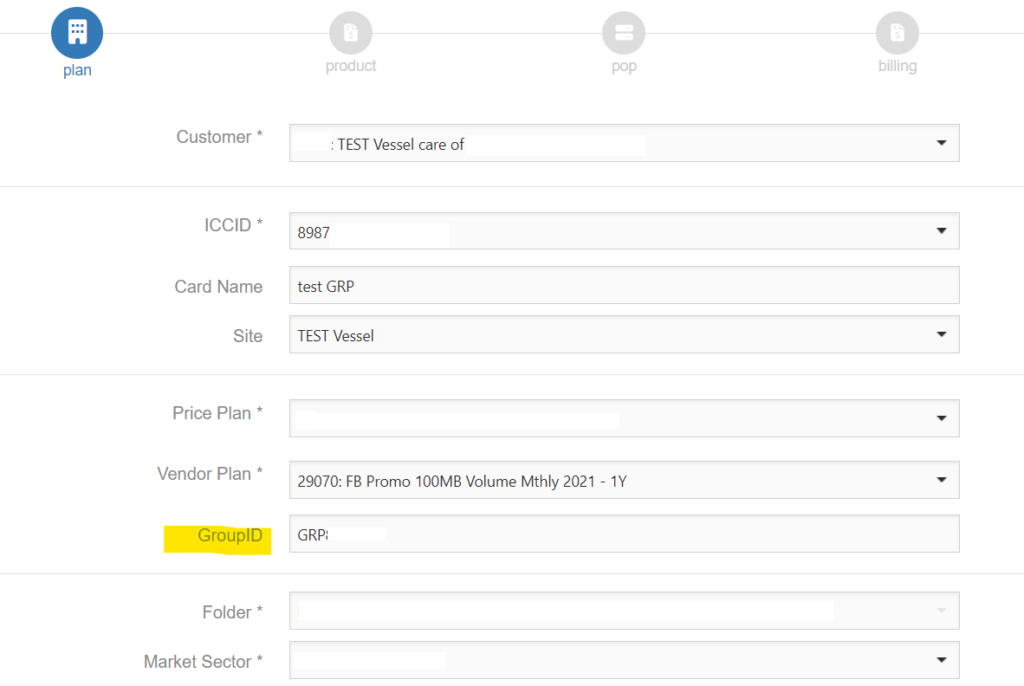The height and width of the screenshot is (686, 1024).
Task: Click into the GroupID input field
Action: coord(623,534)
